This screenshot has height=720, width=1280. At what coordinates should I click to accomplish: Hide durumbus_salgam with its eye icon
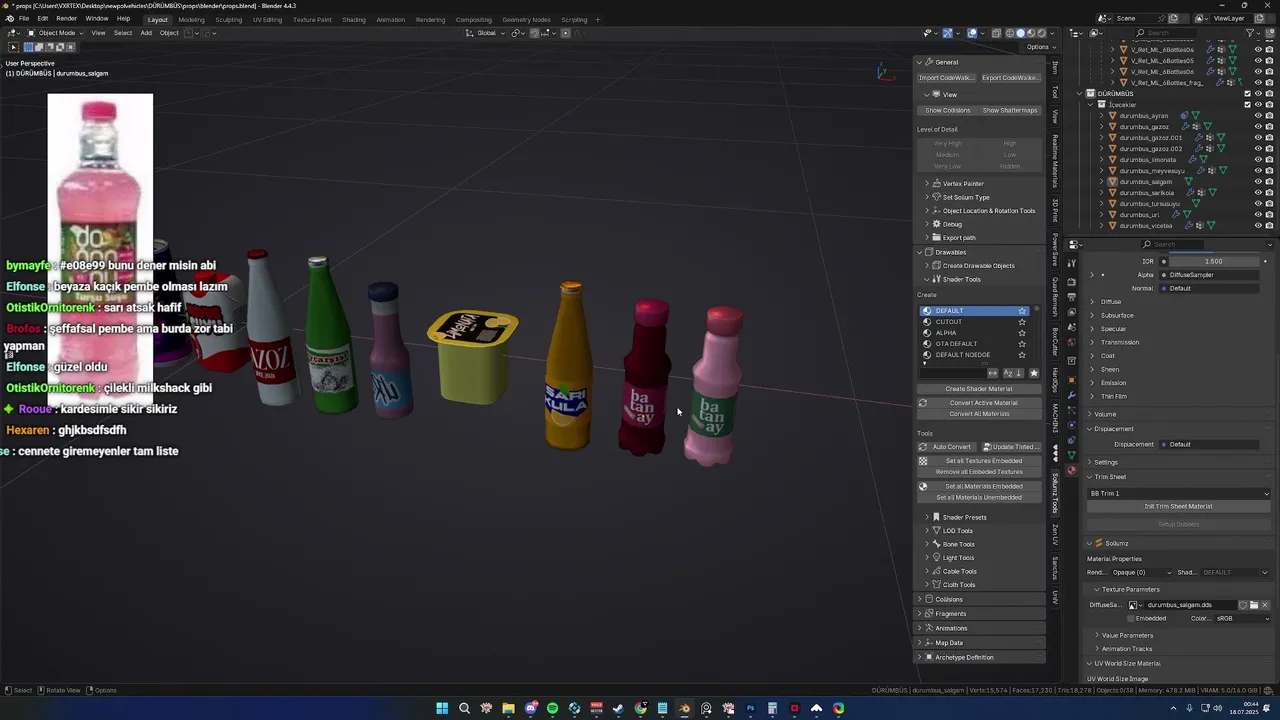[1258, 182]
